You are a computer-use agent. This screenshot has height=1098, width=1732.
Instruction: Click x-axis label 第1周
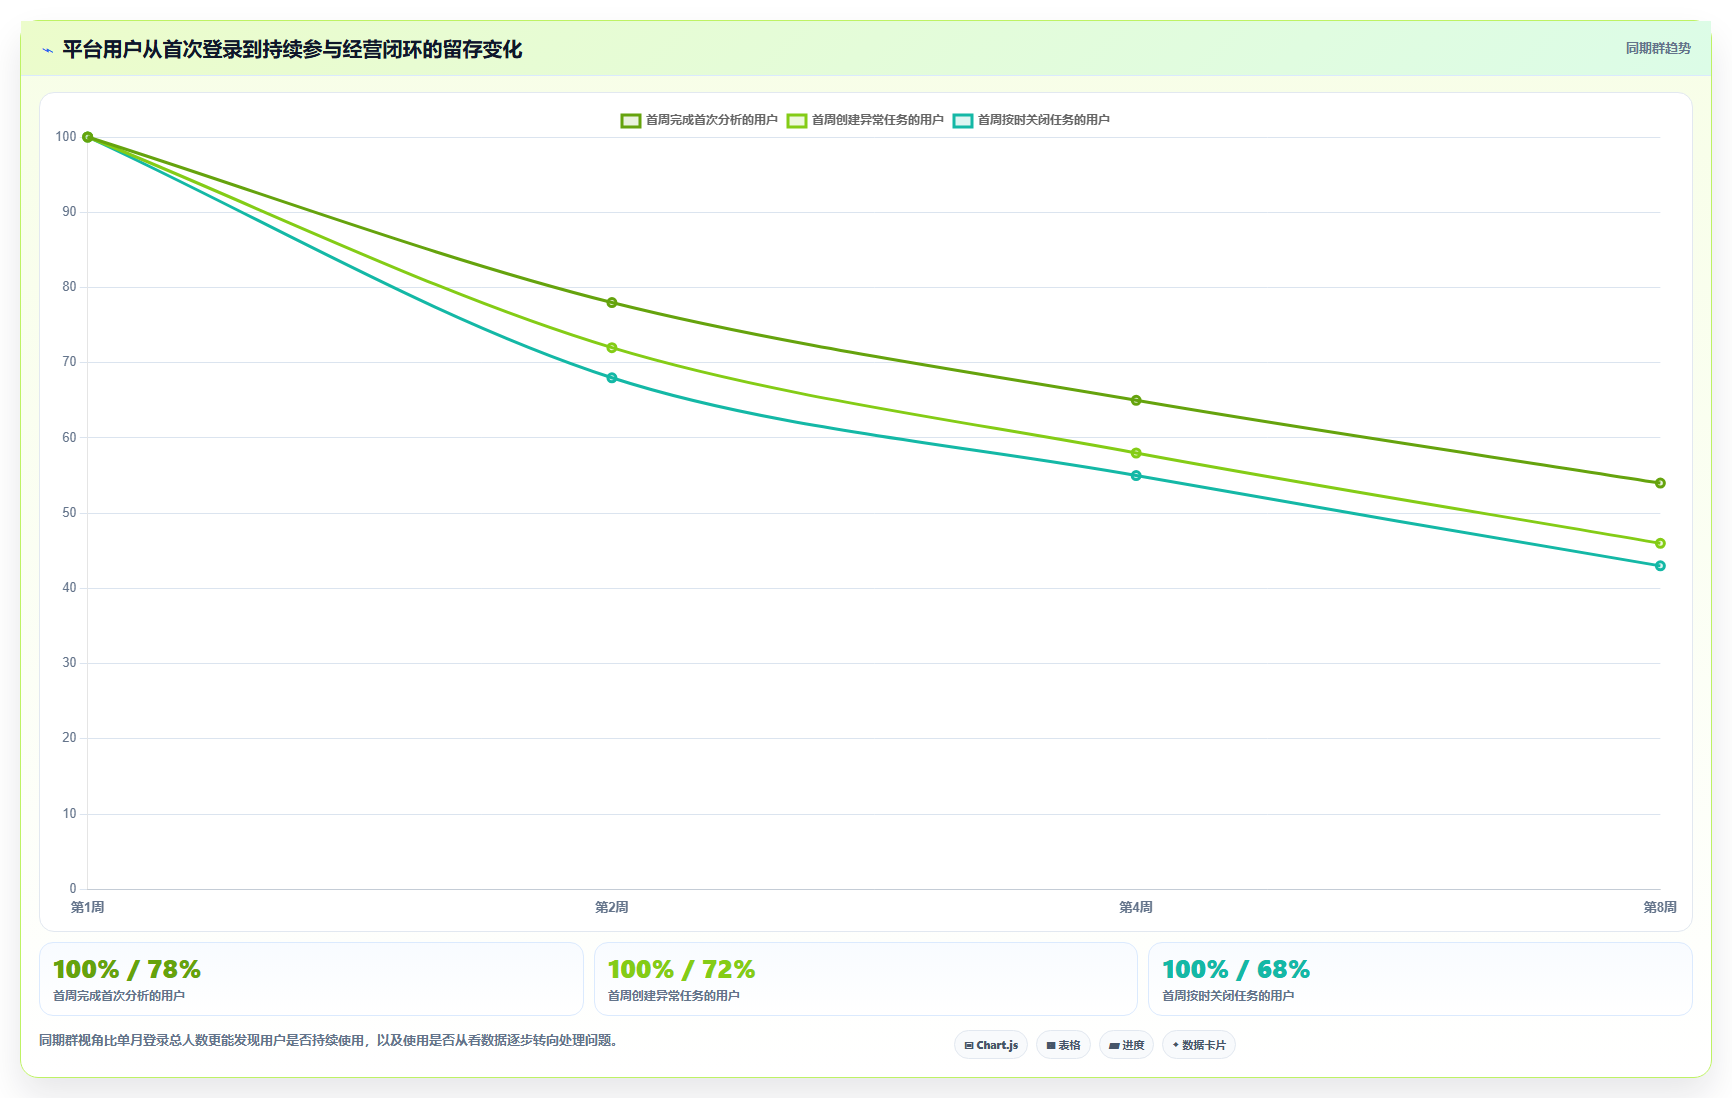pyautogui.click(x=88, y=907)
